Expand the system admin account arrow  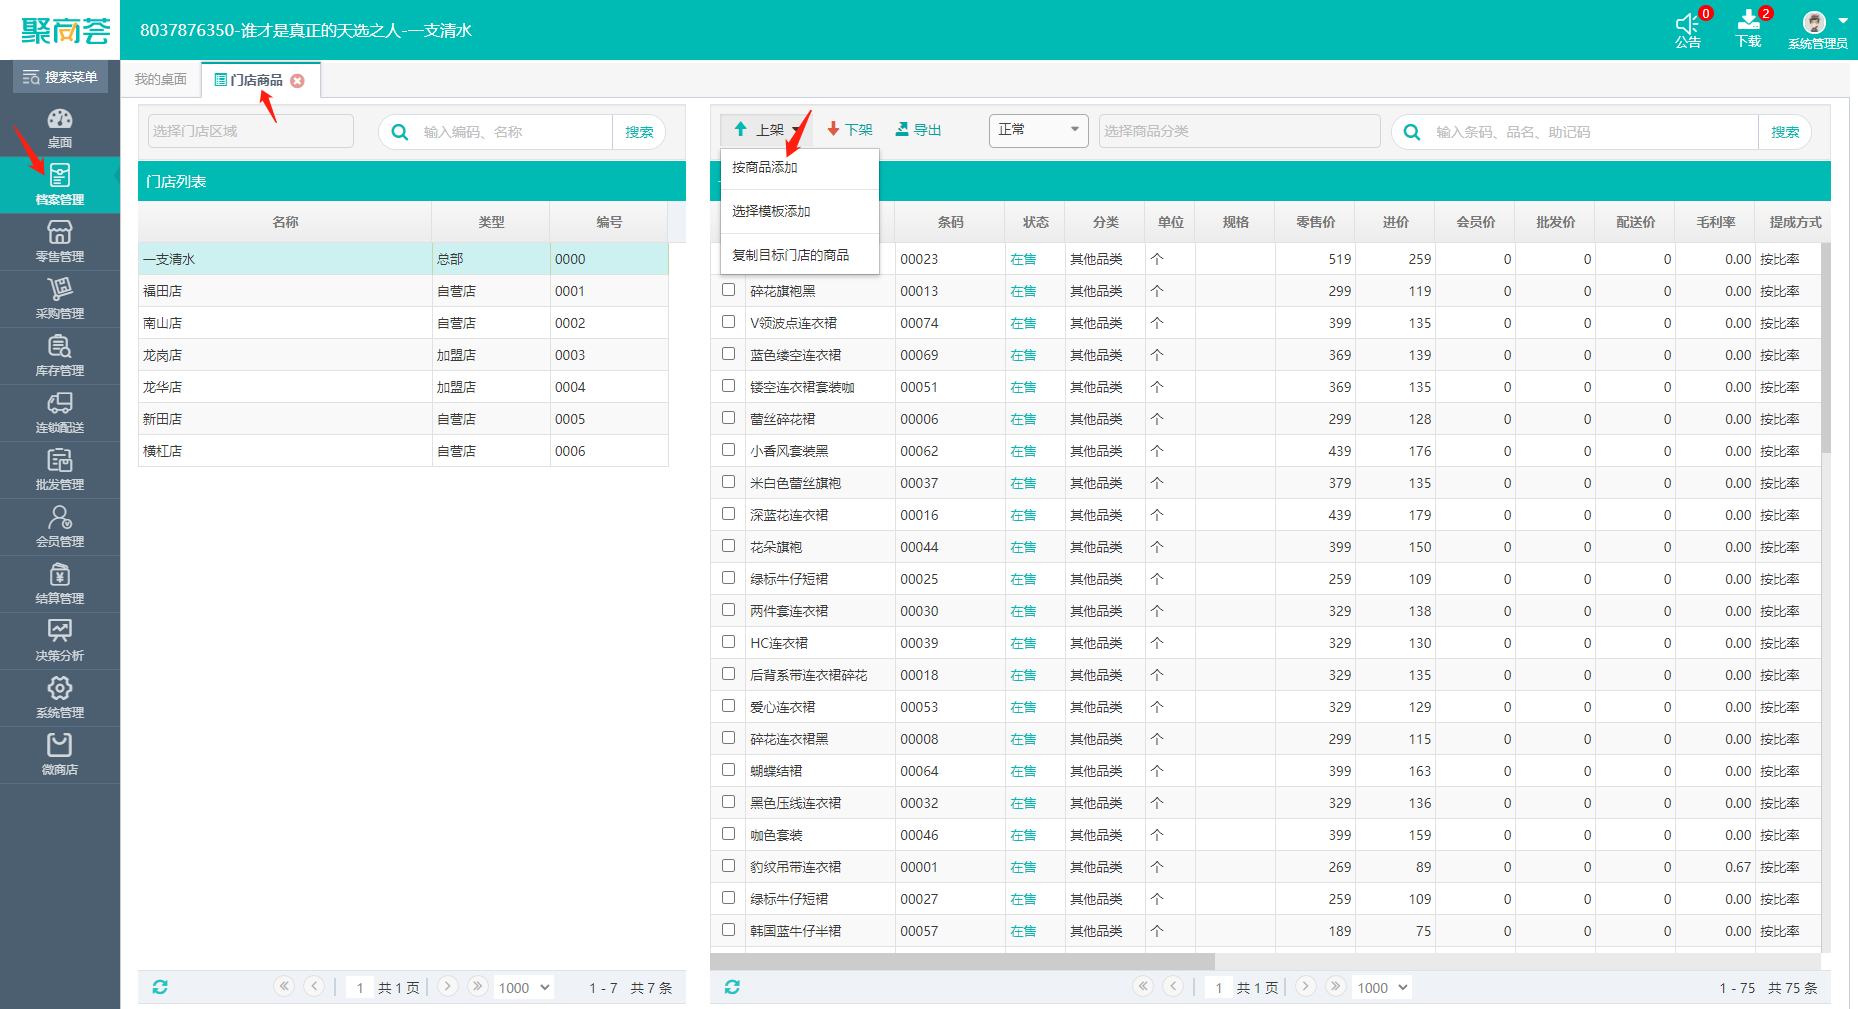coord(1843,21)
